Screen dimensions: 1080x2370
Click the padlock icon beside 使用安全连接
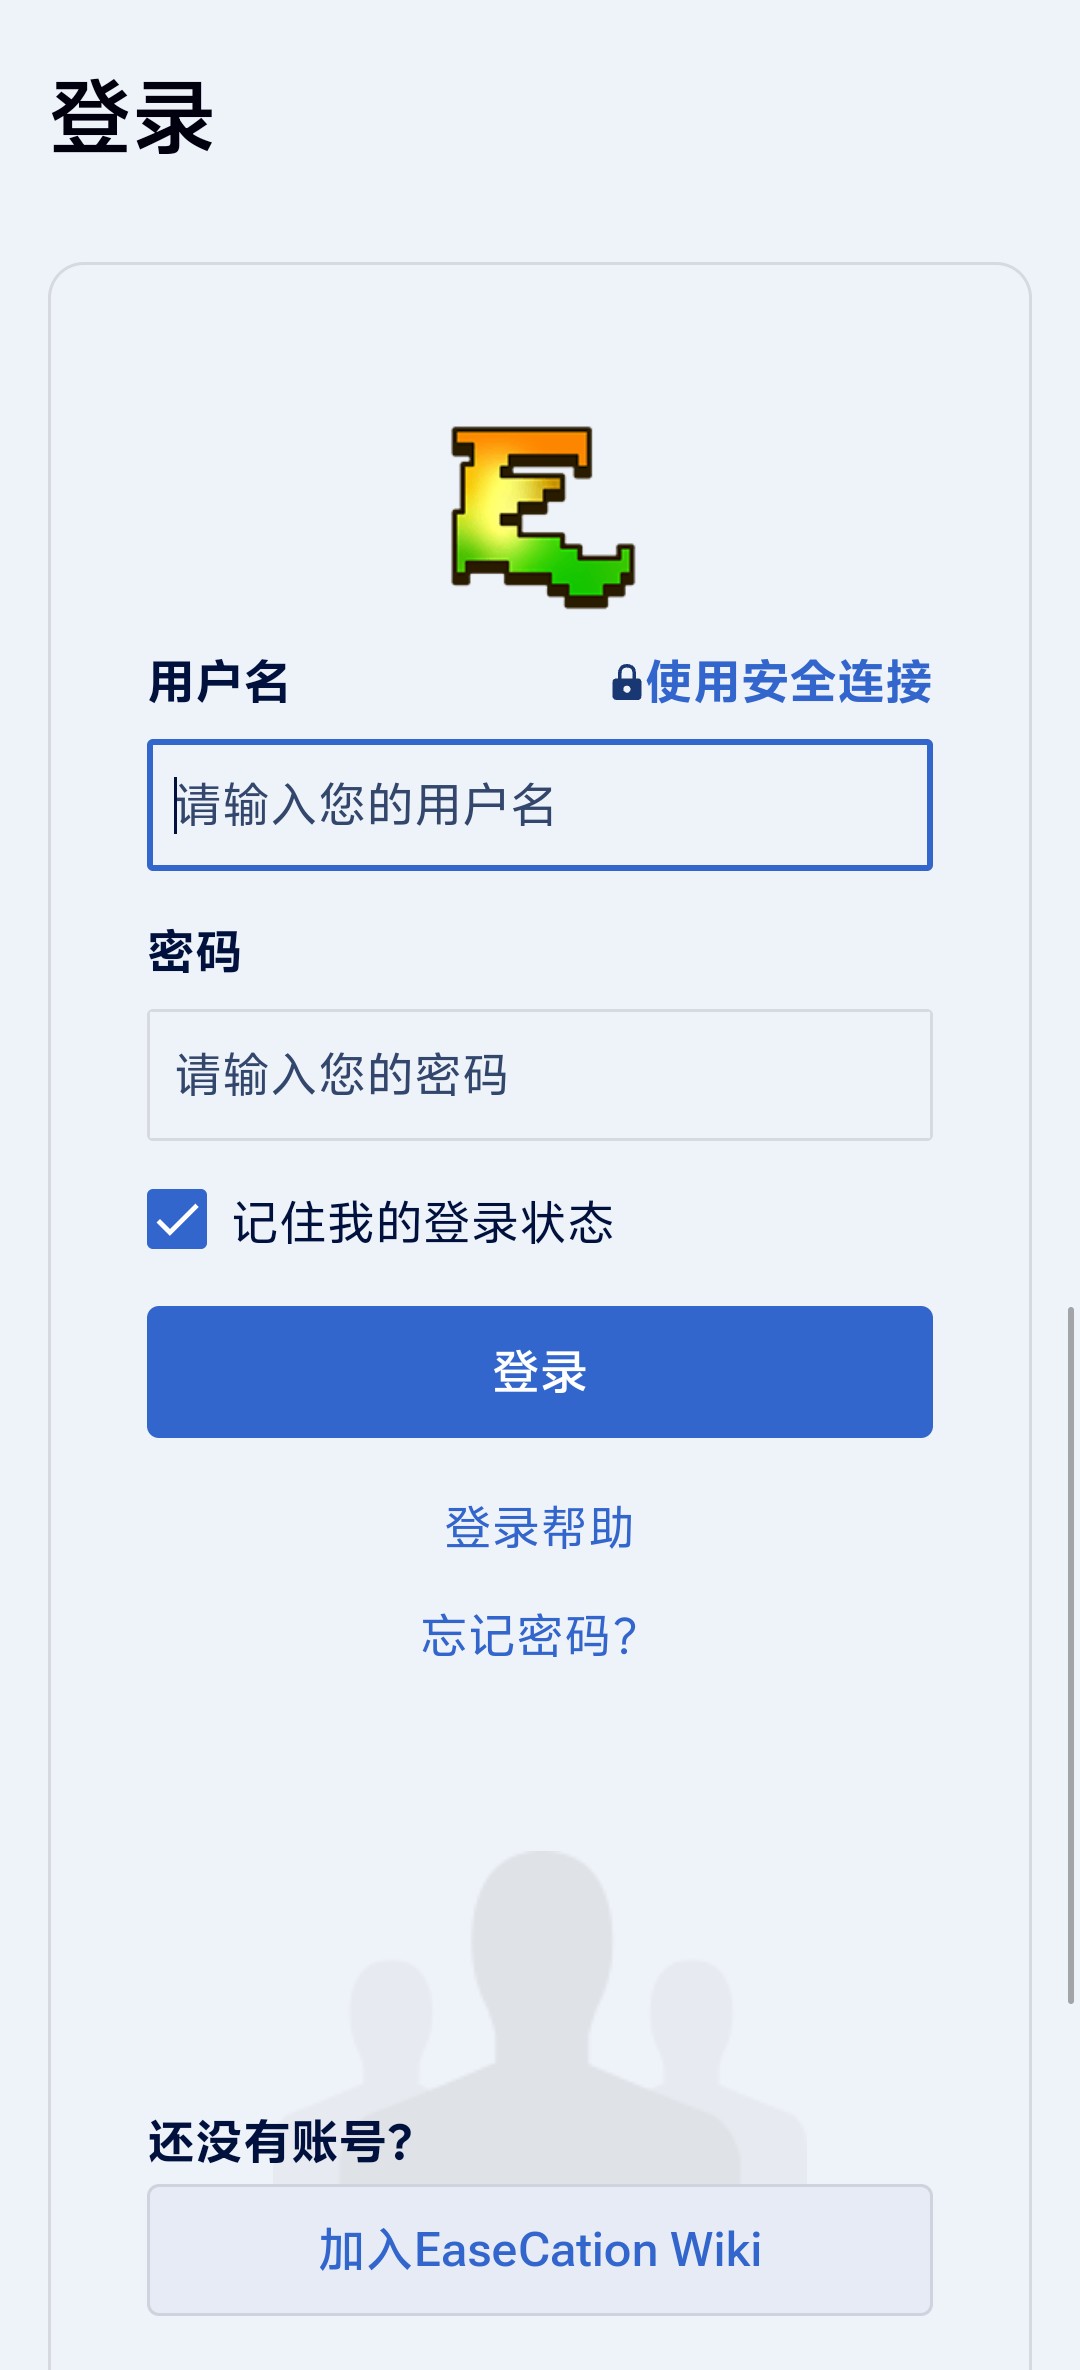point(626,683)
